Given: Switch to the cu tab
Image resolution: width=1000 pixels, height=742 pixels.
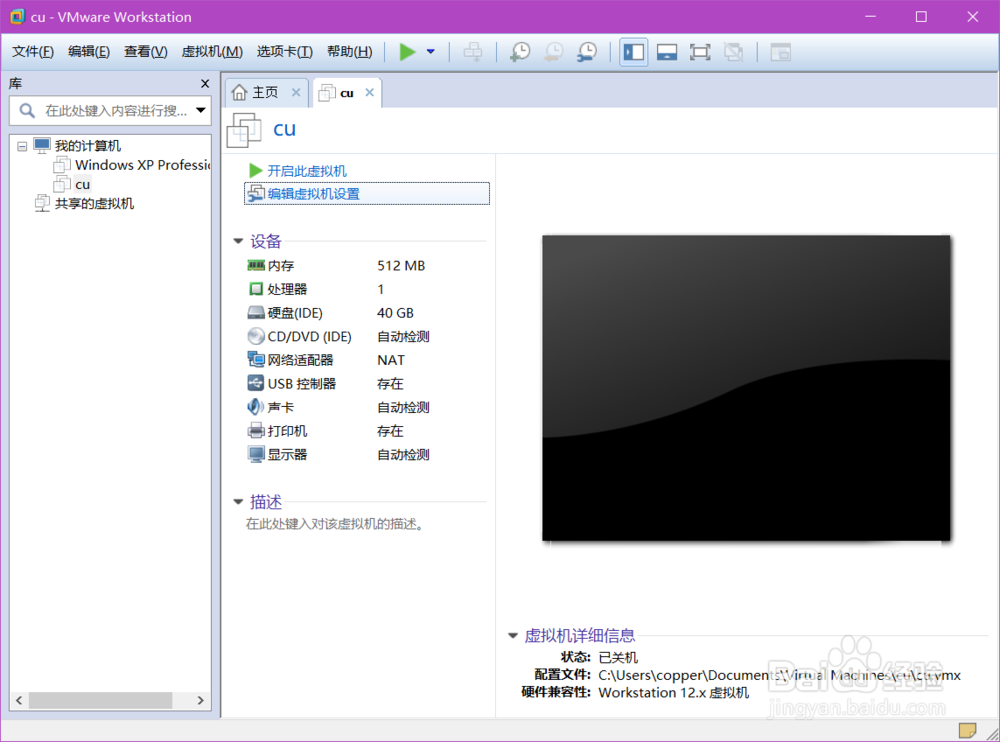Looking at the screenshot, I should (x=346, y=93).
